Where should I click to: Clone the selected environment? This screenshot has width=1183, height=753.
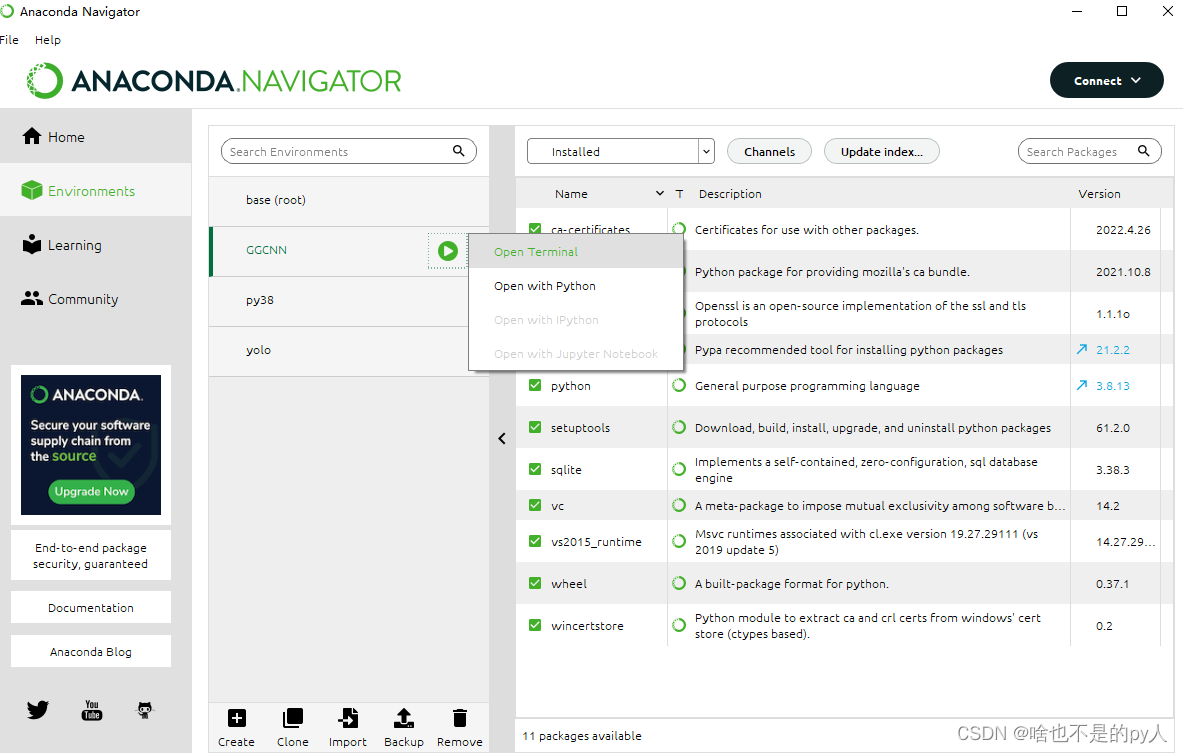click(293, 727)
